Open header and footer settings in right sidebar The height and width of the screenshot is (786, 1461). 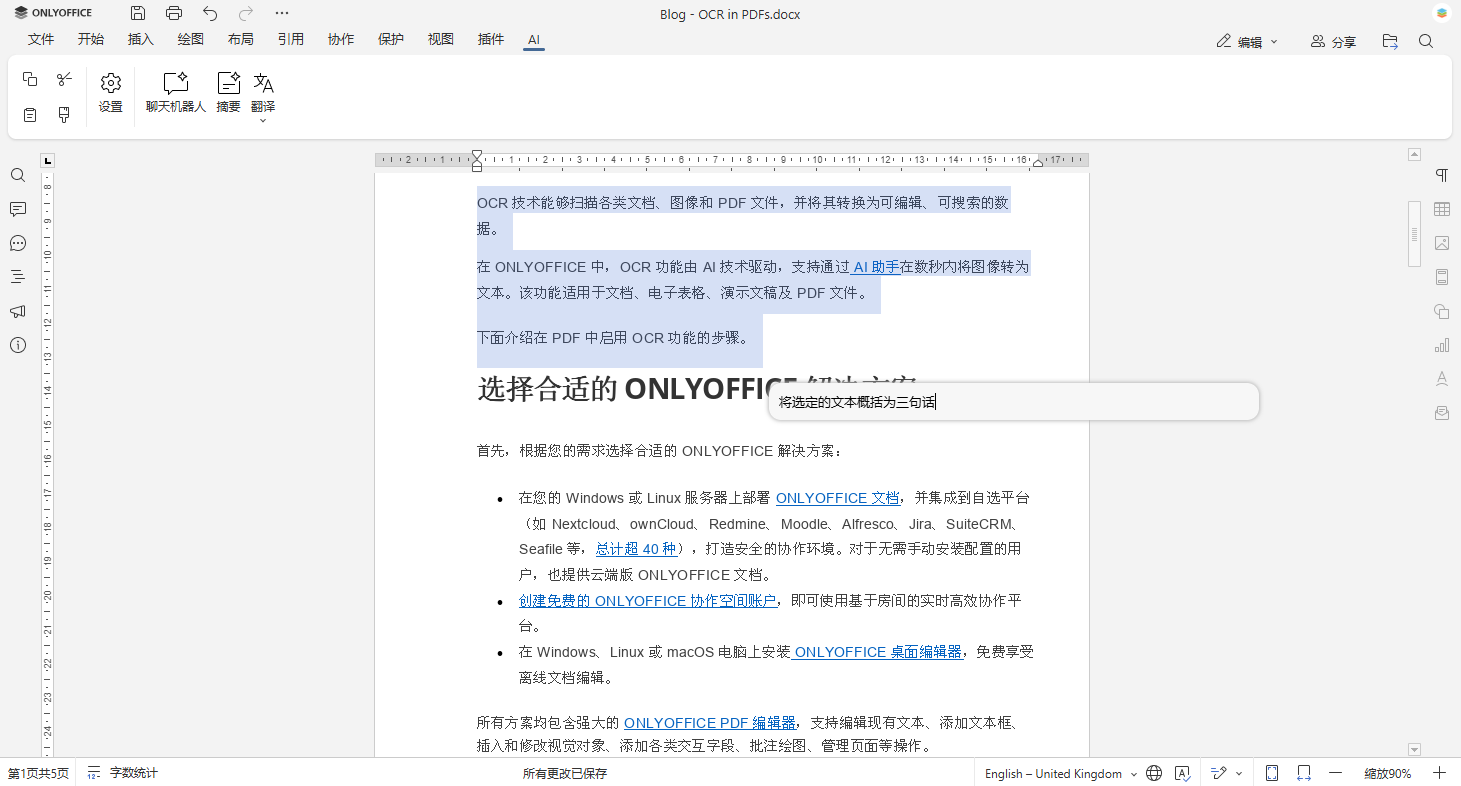pyautogui.click(x=1442, y=277)
